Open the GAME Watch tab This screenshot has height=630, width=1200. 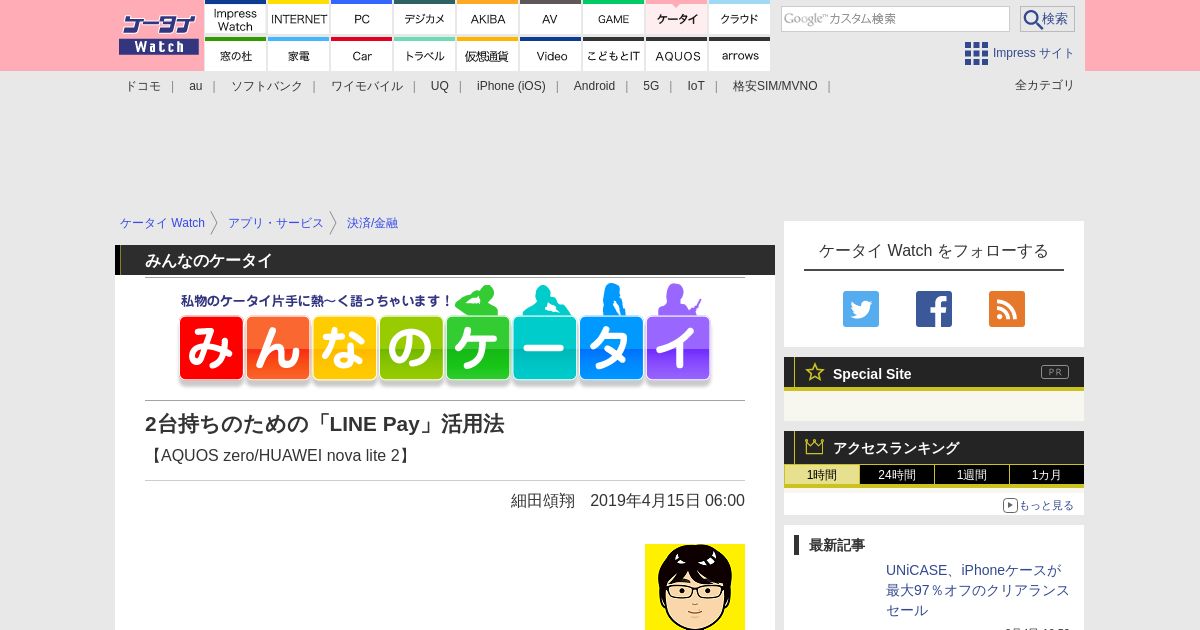(x=613, y=18)
